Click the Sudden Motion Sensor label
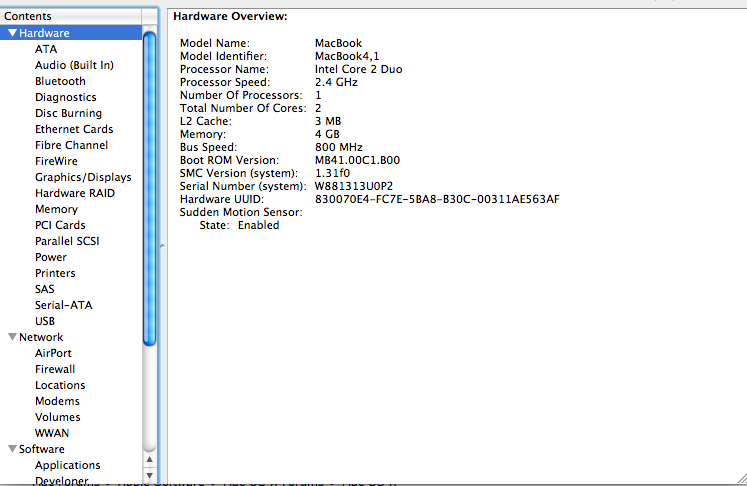This screenshot has height=486, width=747. (x=241, y=212)
